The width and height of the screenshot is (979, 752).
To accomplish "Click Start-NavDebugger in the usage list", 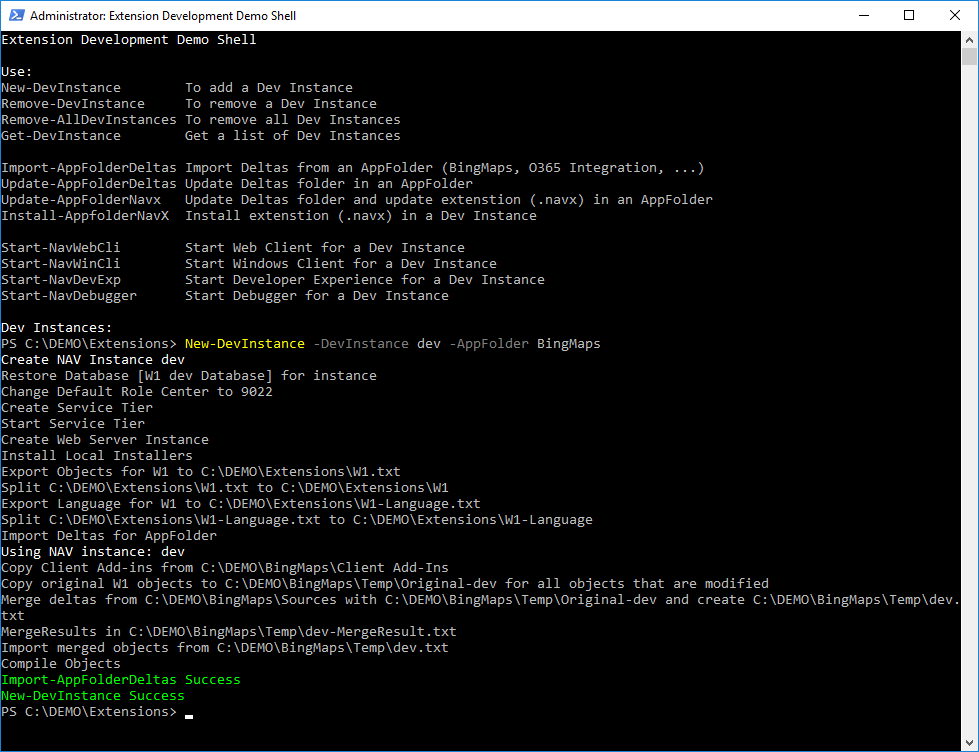I will pos(69,296).
